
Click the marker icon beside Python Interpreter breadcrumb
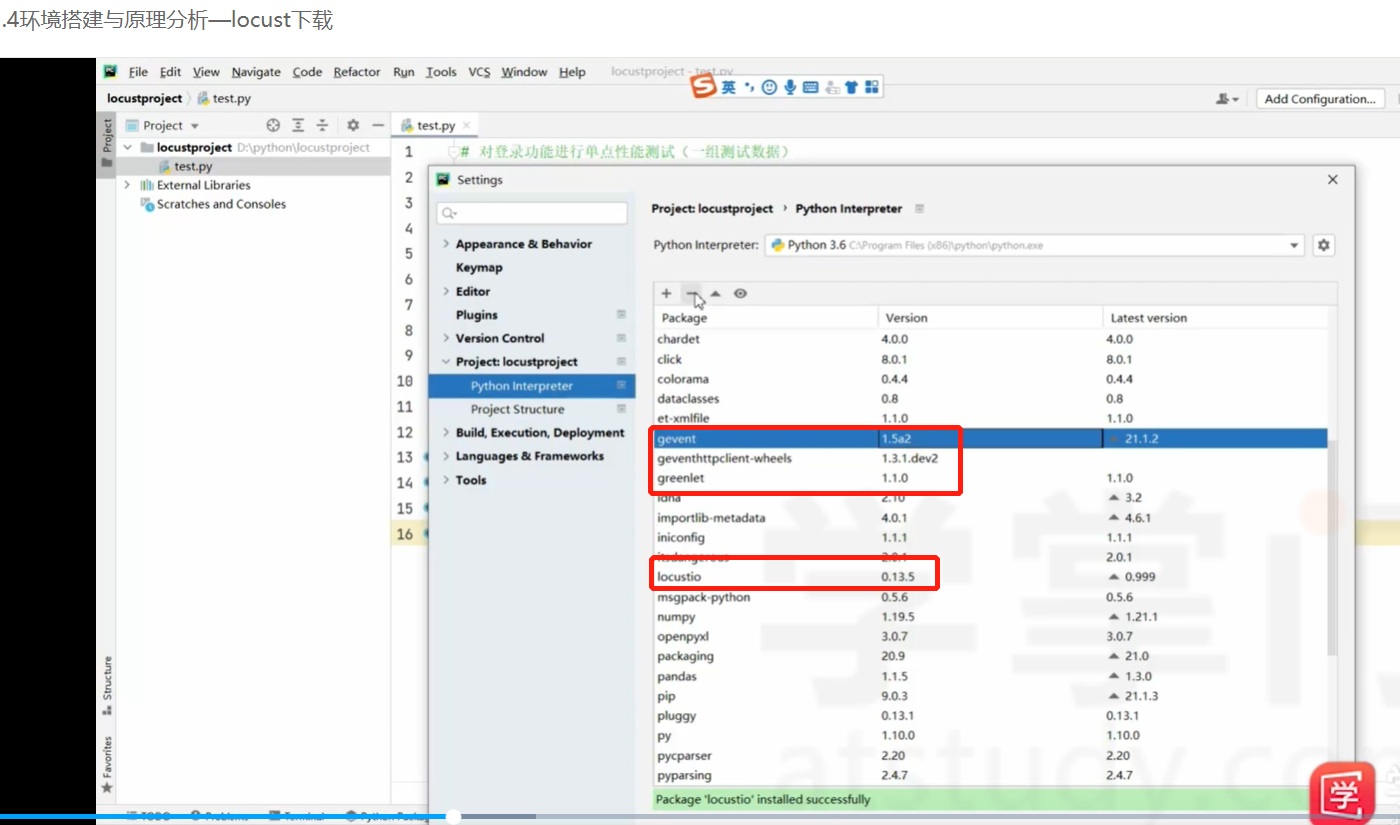[x=920, y=209]
